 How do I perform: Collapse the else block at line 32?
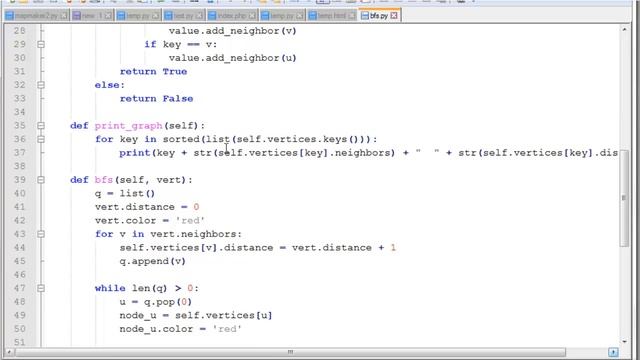pyautogui.click(x=41, y=85)
